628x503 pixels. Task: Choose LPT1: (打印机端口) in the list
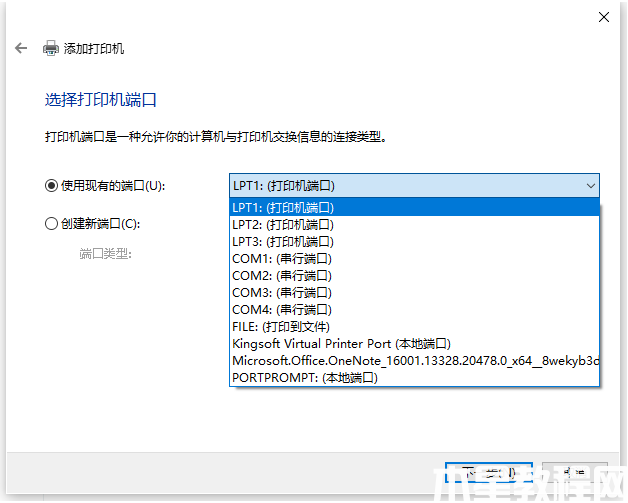click(x=414, y=207)
